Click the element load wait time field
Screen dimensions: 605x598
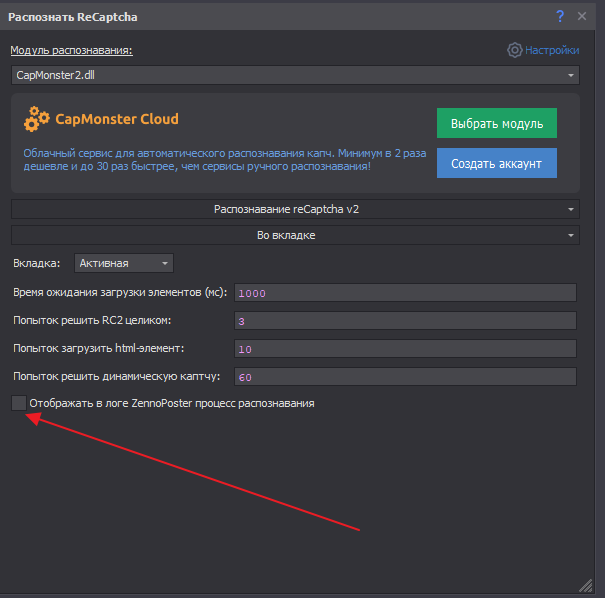(405, 293)
